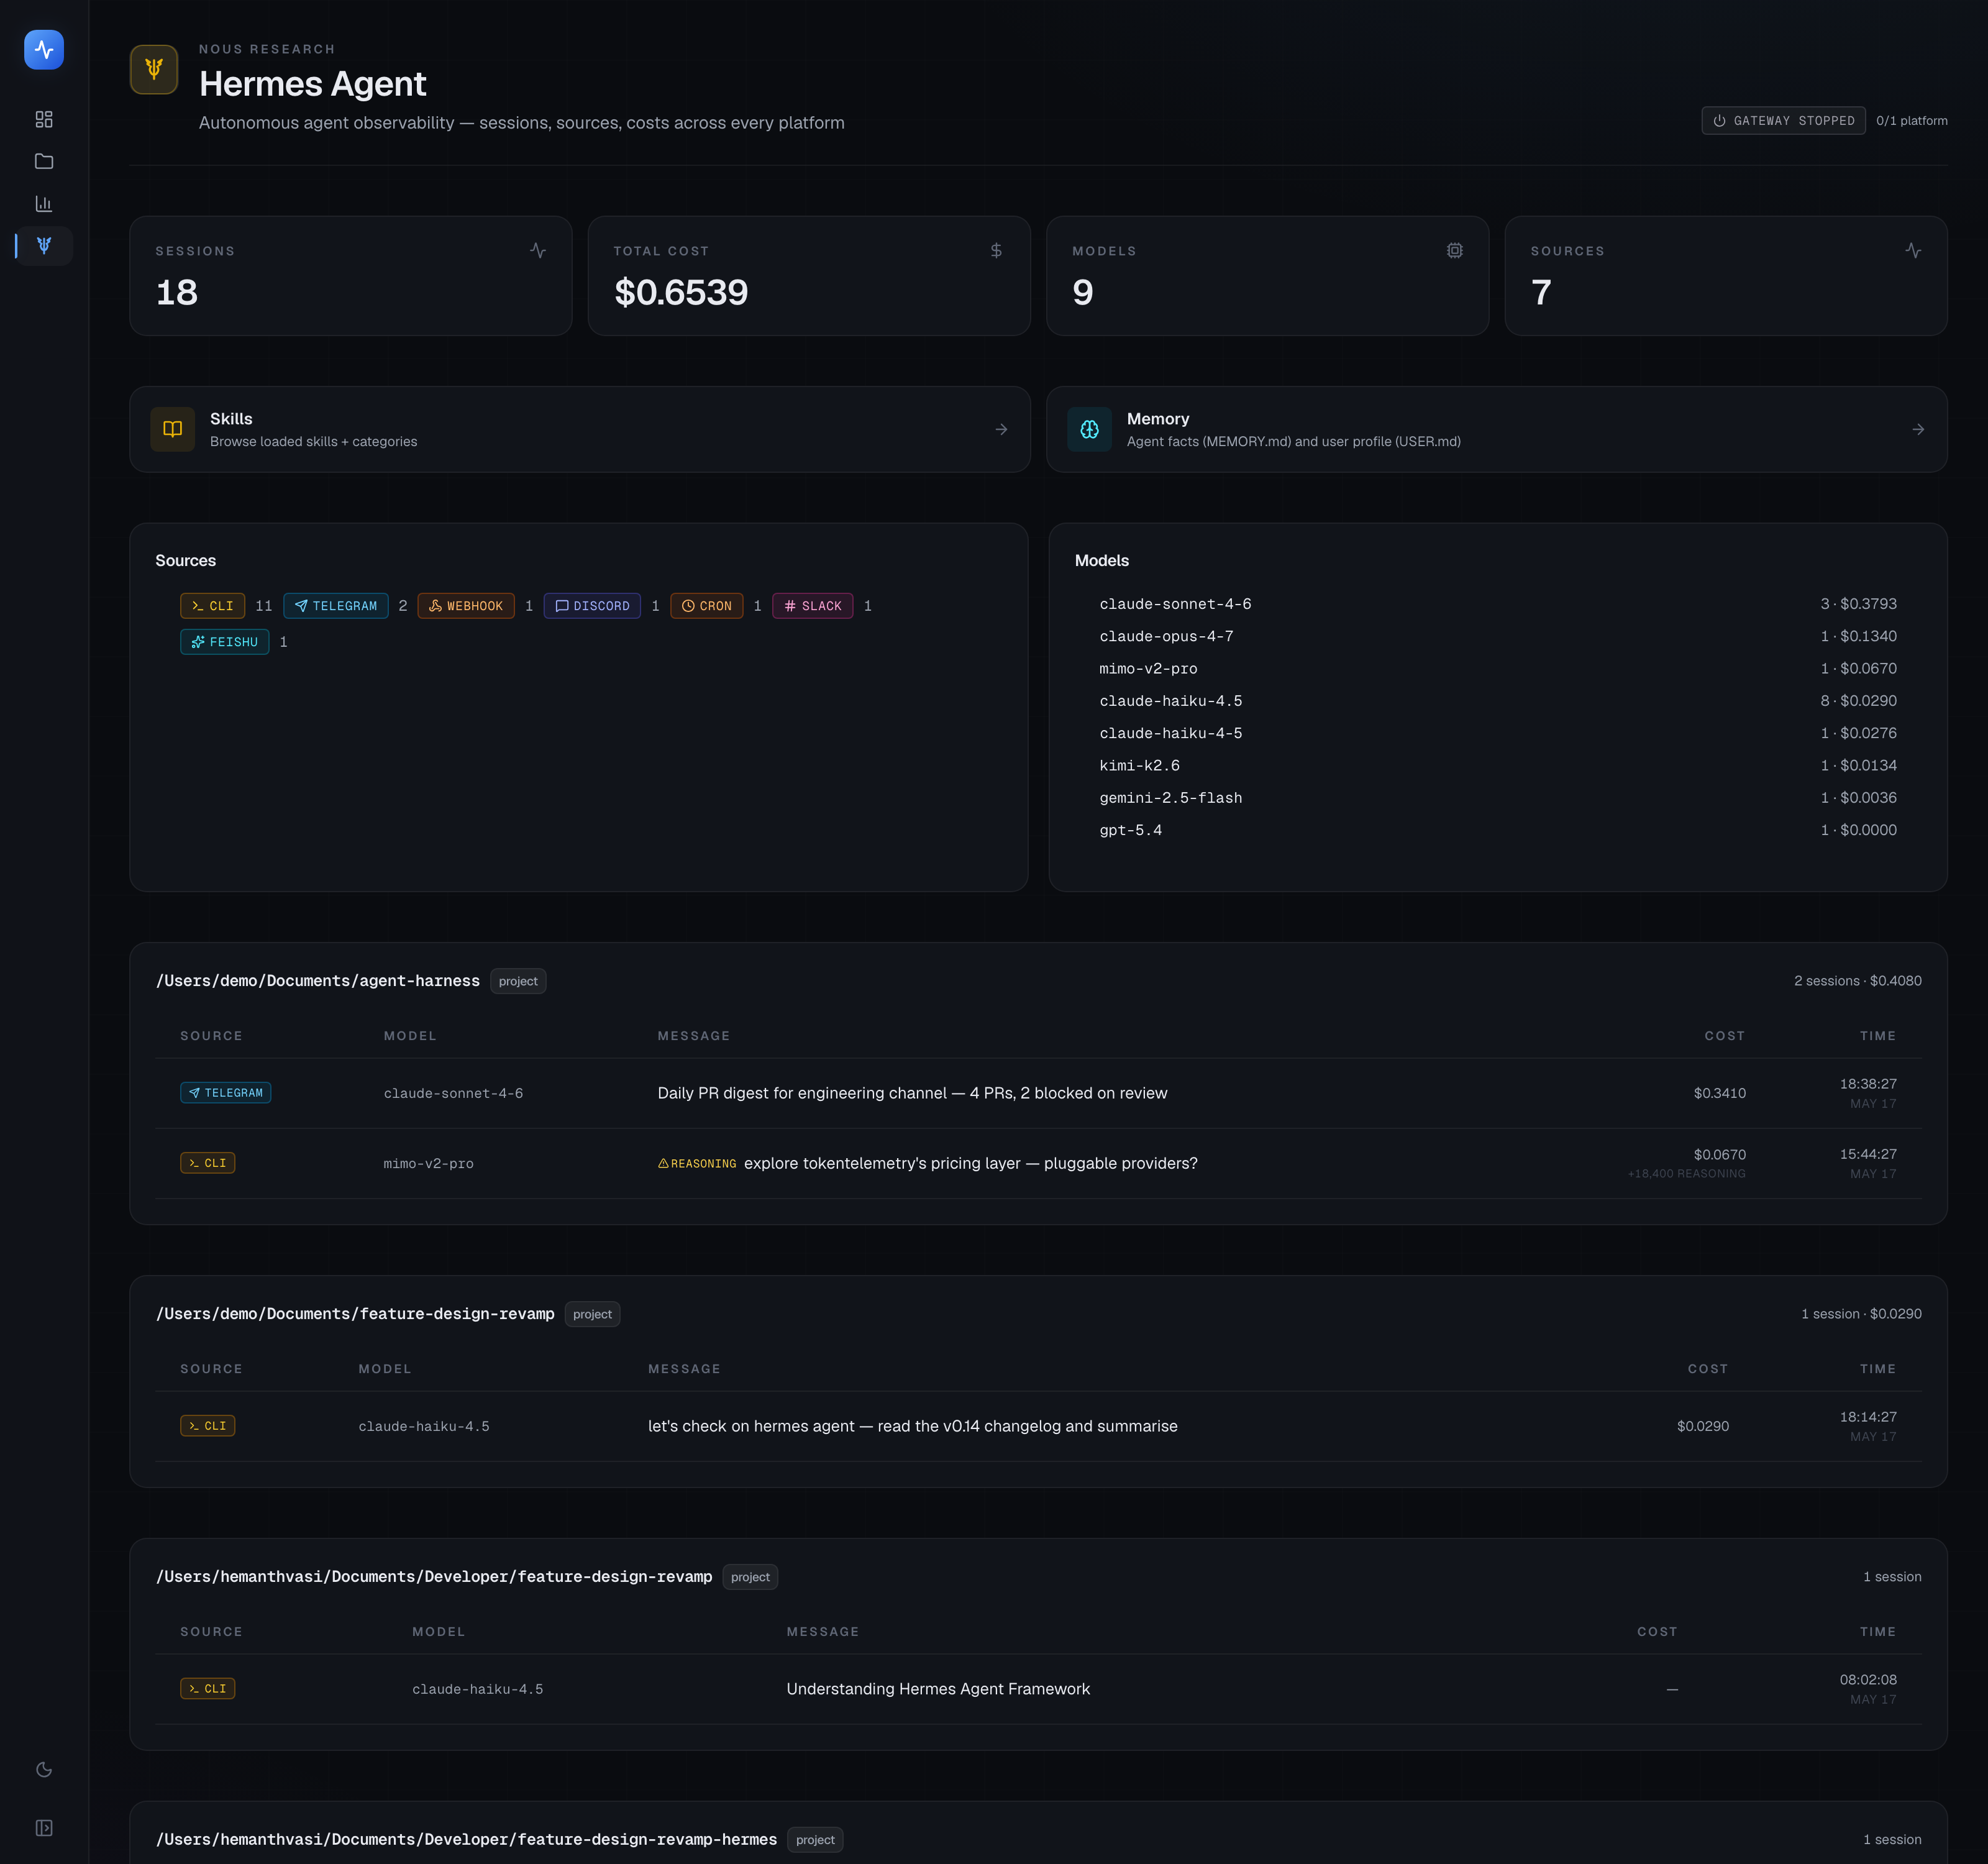1988x1864 pixels.
Task: Click the hemanthvasi Developer/feature-design-revamp path heading
Action: tap(434, 1577)
